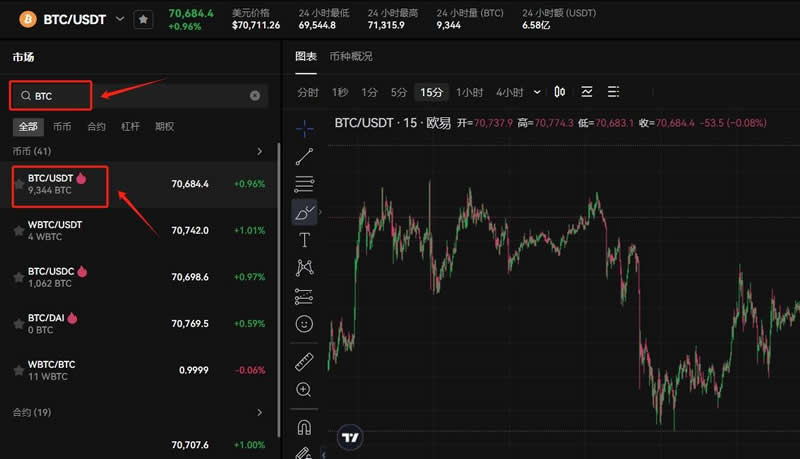Select the crosshair cursor tool

coord(305,128)
